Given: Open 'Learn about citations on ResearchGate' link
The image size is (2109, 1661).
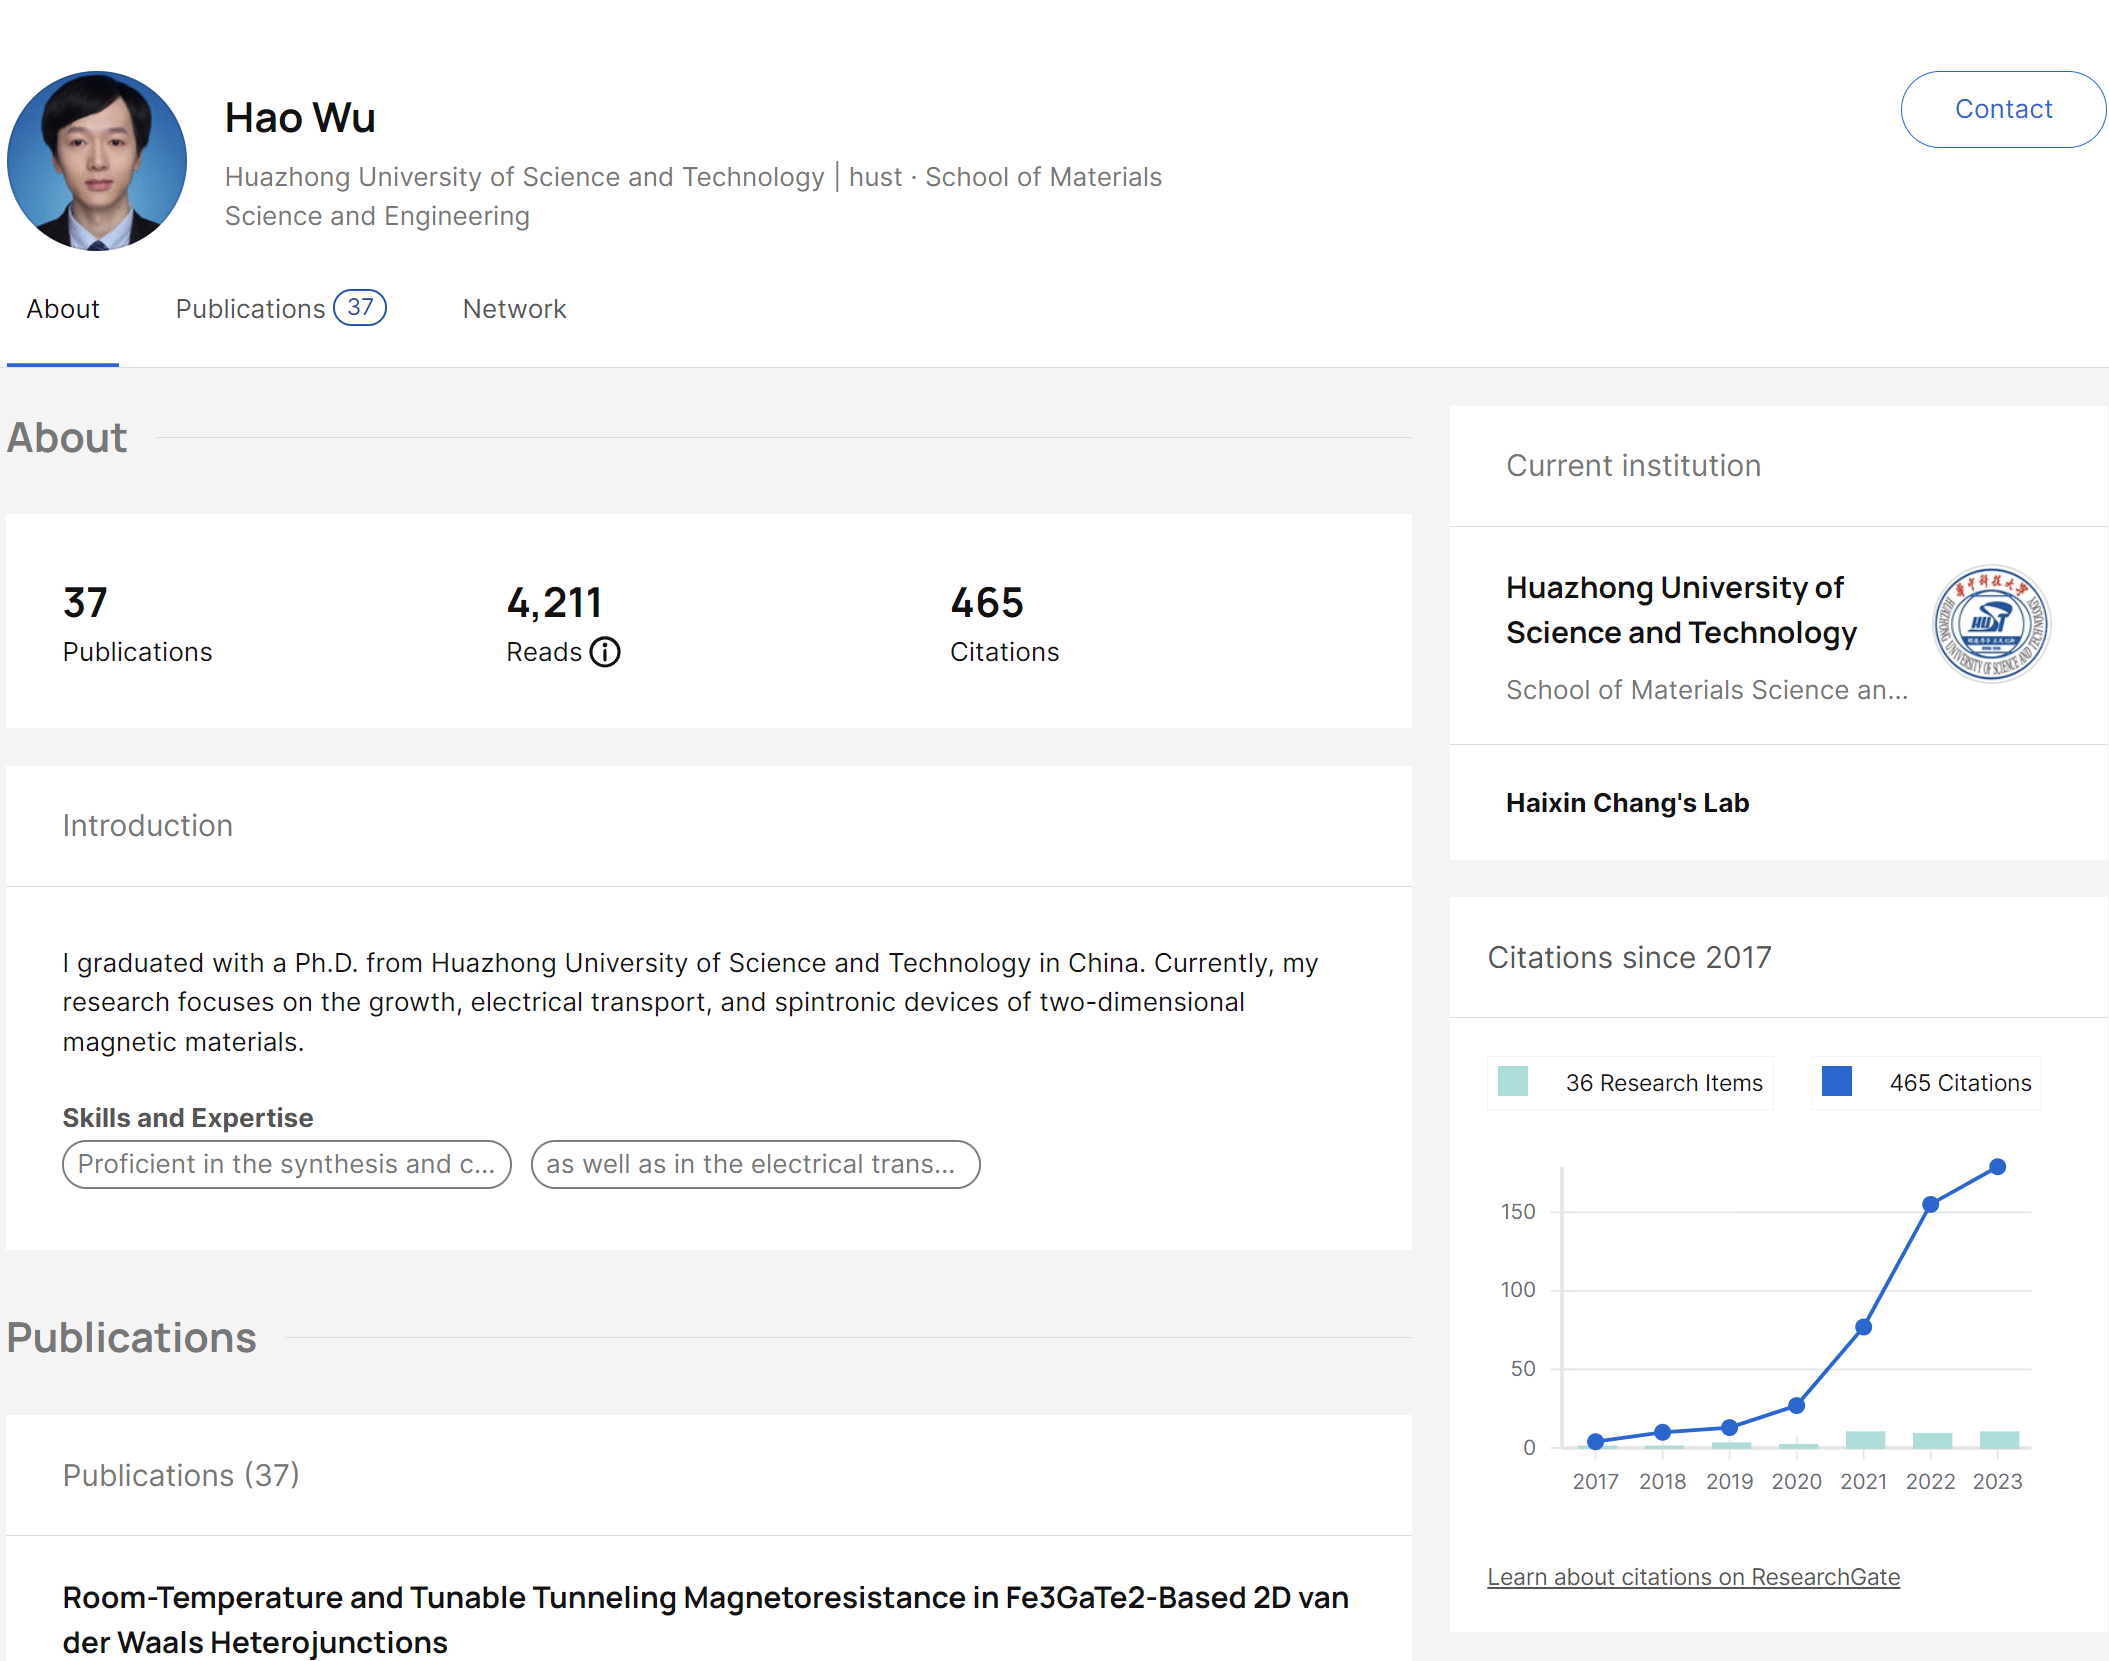Looking at the screenshot, I should (1693, 1577).
